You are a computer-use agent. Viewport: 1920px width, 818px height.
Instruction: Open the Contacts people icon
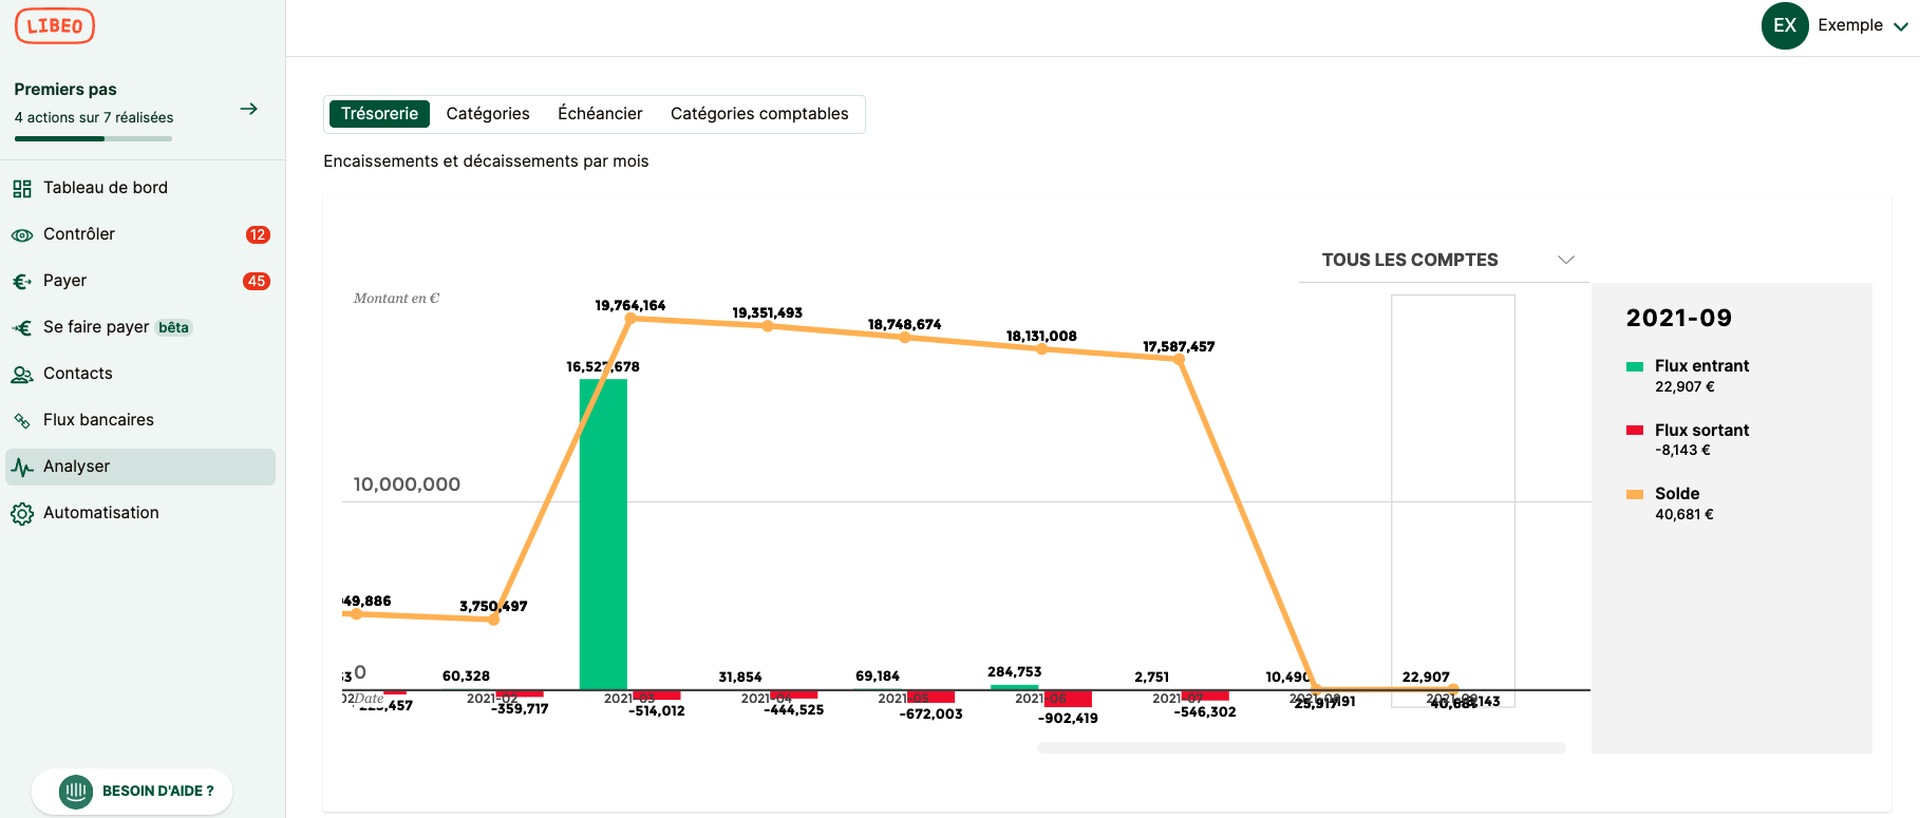pyautogui.click(x=22, y=374)
